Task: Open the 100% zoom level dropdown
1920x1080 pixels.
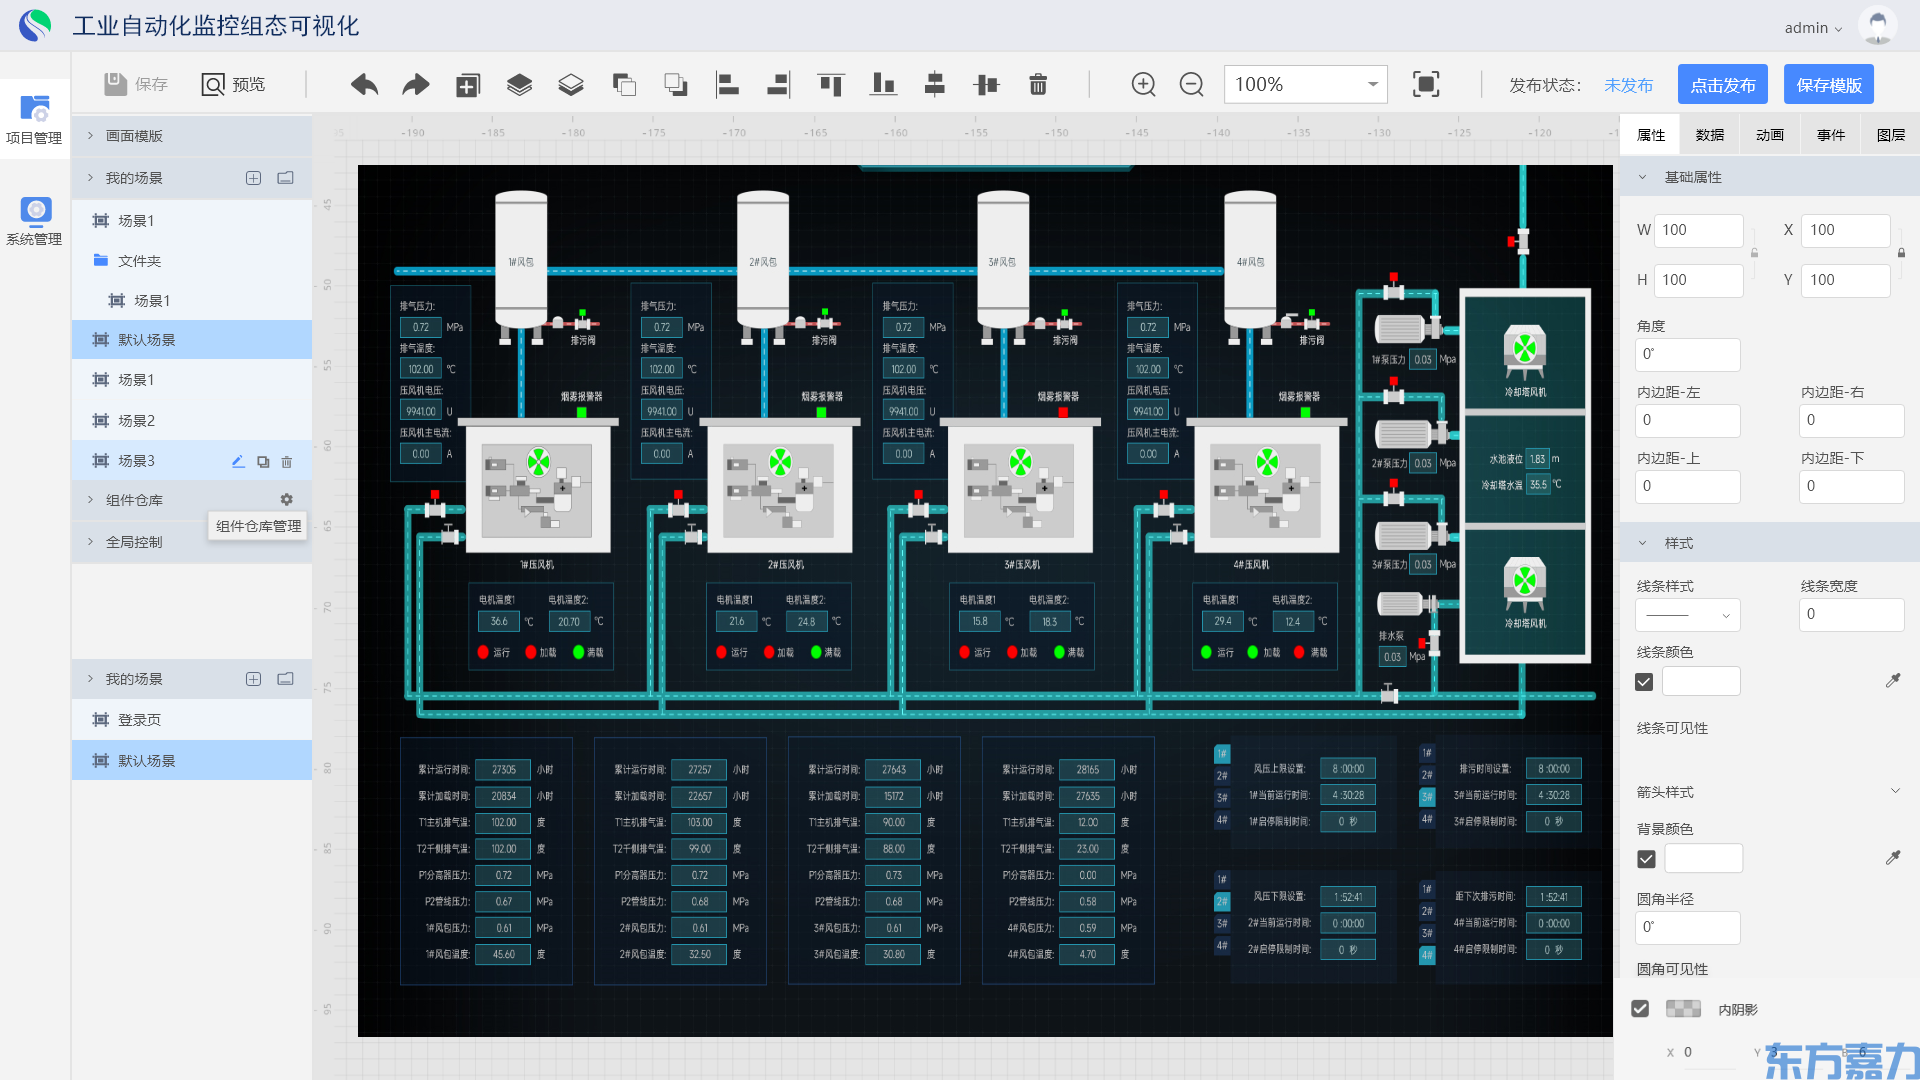Action: 1305,85
